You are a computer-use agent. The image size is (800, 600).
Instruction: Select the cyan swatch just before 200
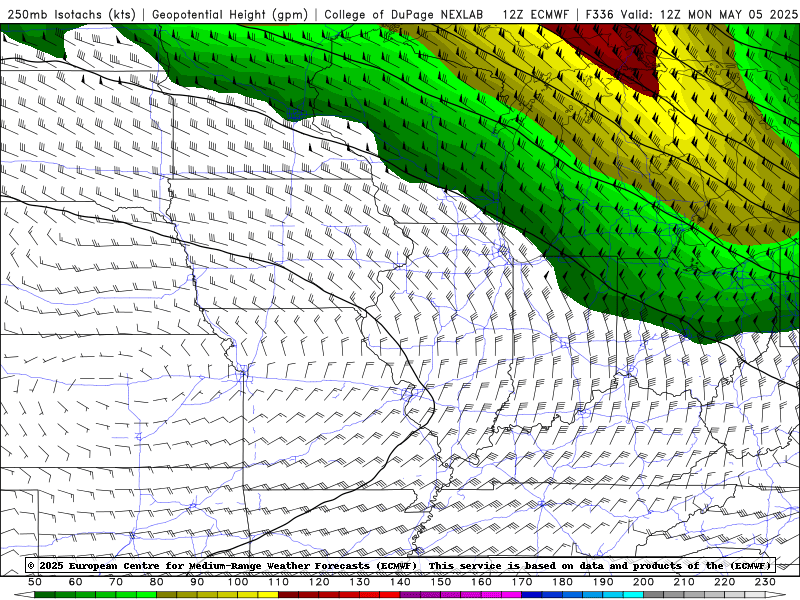point(633,595)
